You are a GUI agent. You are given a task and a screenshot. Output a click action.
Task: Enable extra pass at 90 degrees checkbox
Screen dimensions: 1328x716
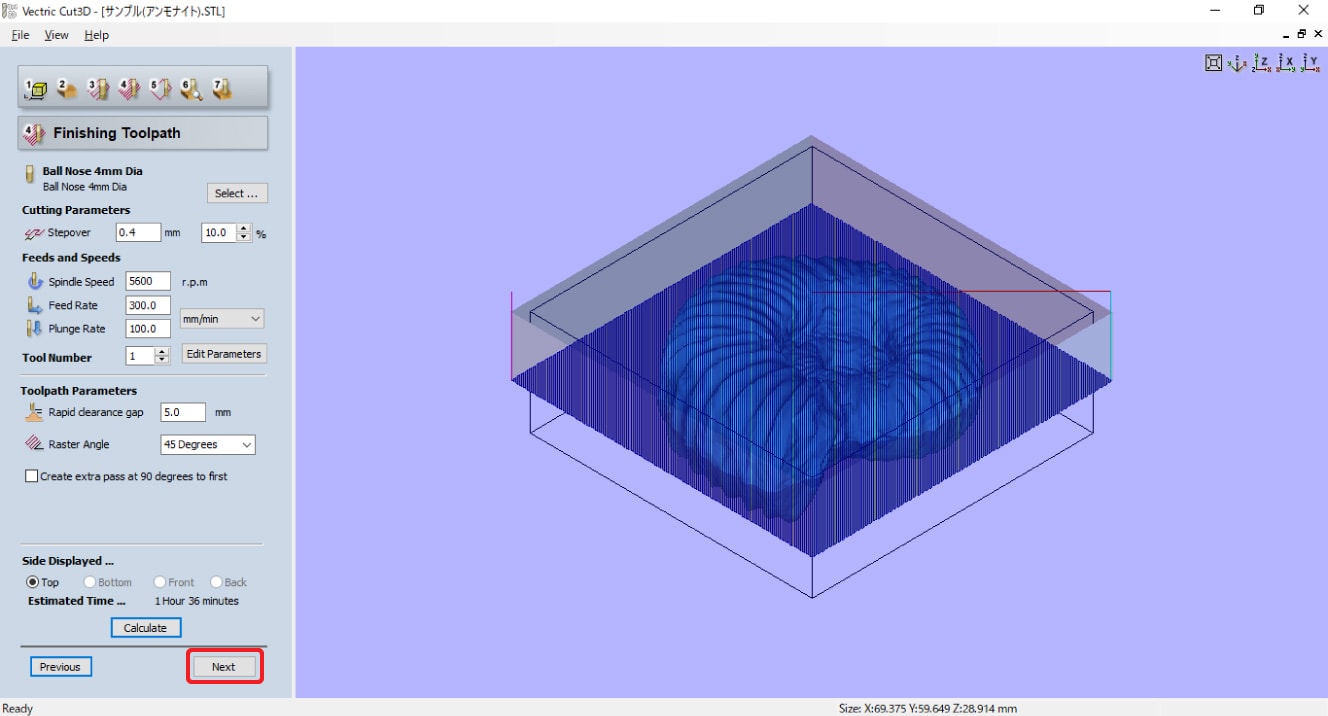(32, 477)
